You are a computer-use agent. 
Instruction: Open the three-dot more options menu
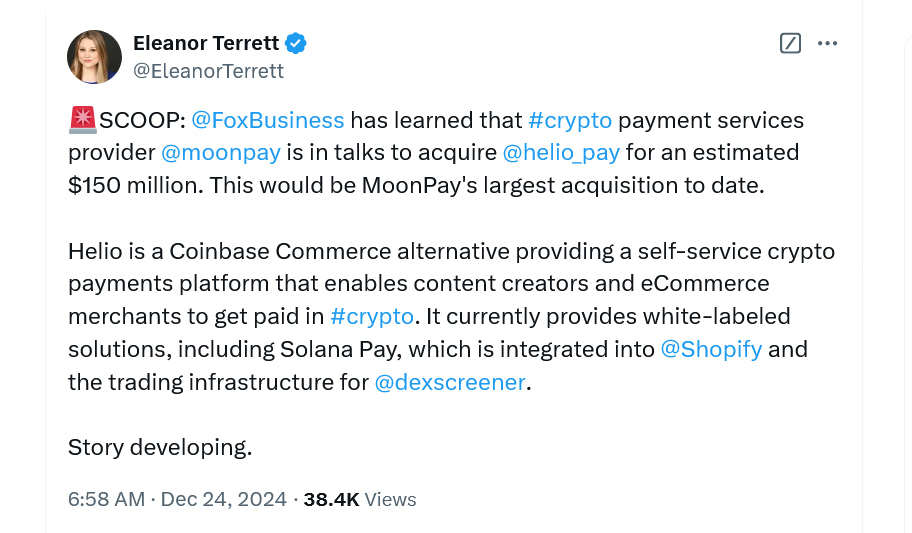827,43
